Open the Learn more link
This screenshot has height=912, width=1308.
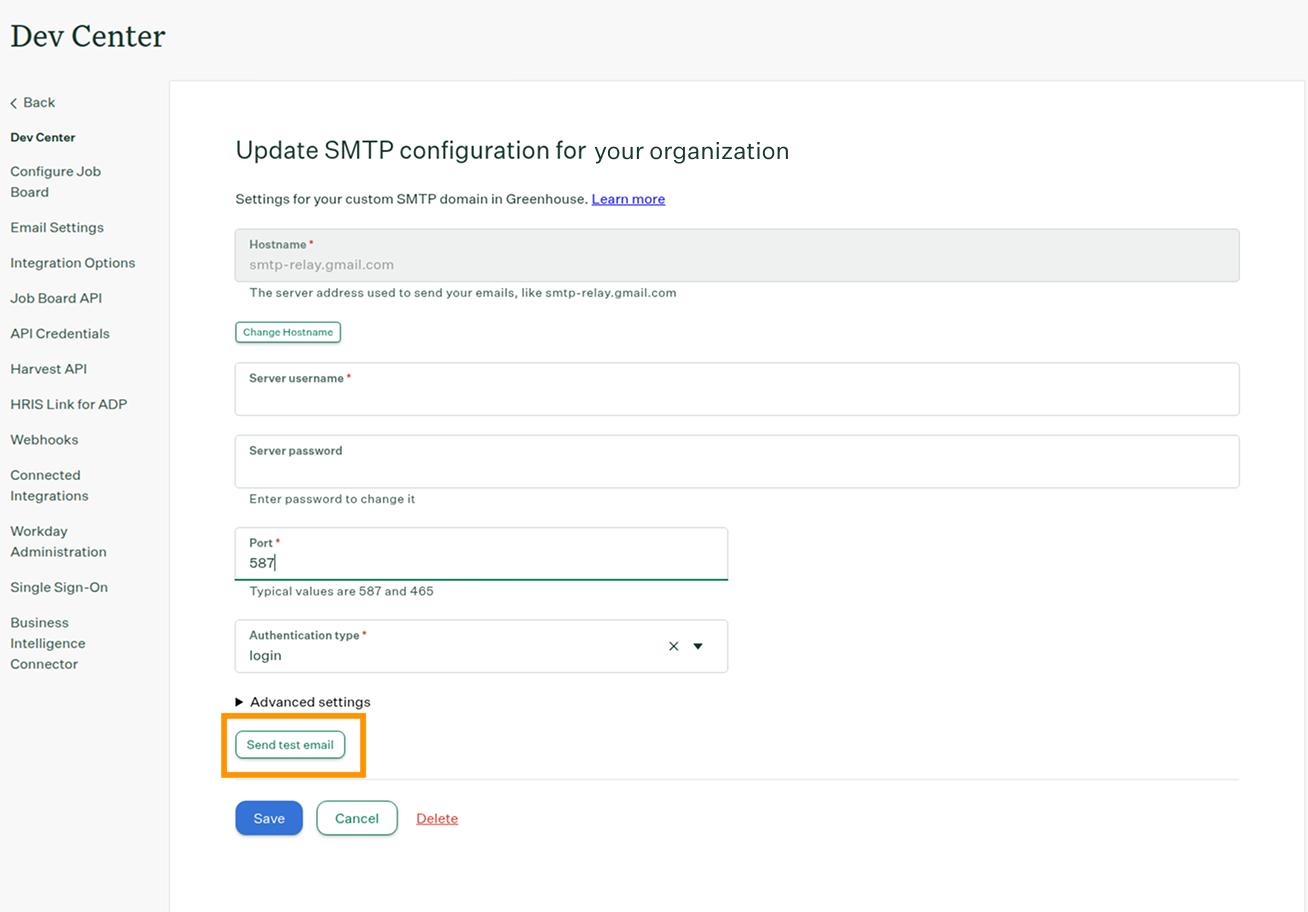628,199
